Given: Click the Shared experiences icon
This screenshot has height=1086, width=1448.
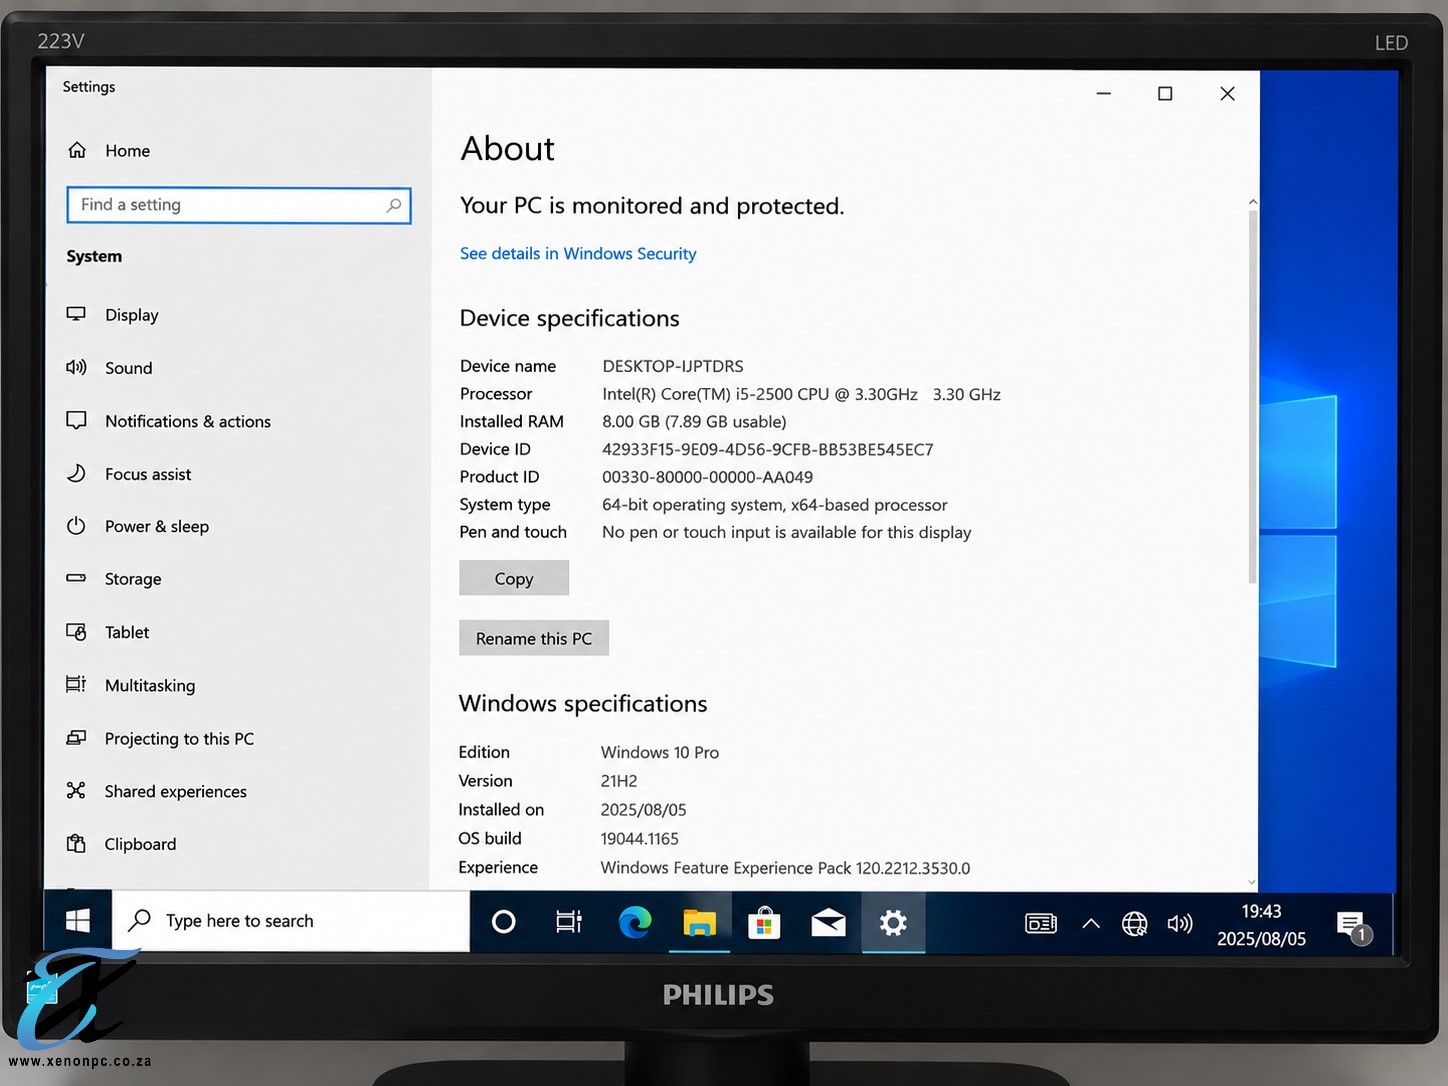Looking at the screenshot, I should click(76, 791).
